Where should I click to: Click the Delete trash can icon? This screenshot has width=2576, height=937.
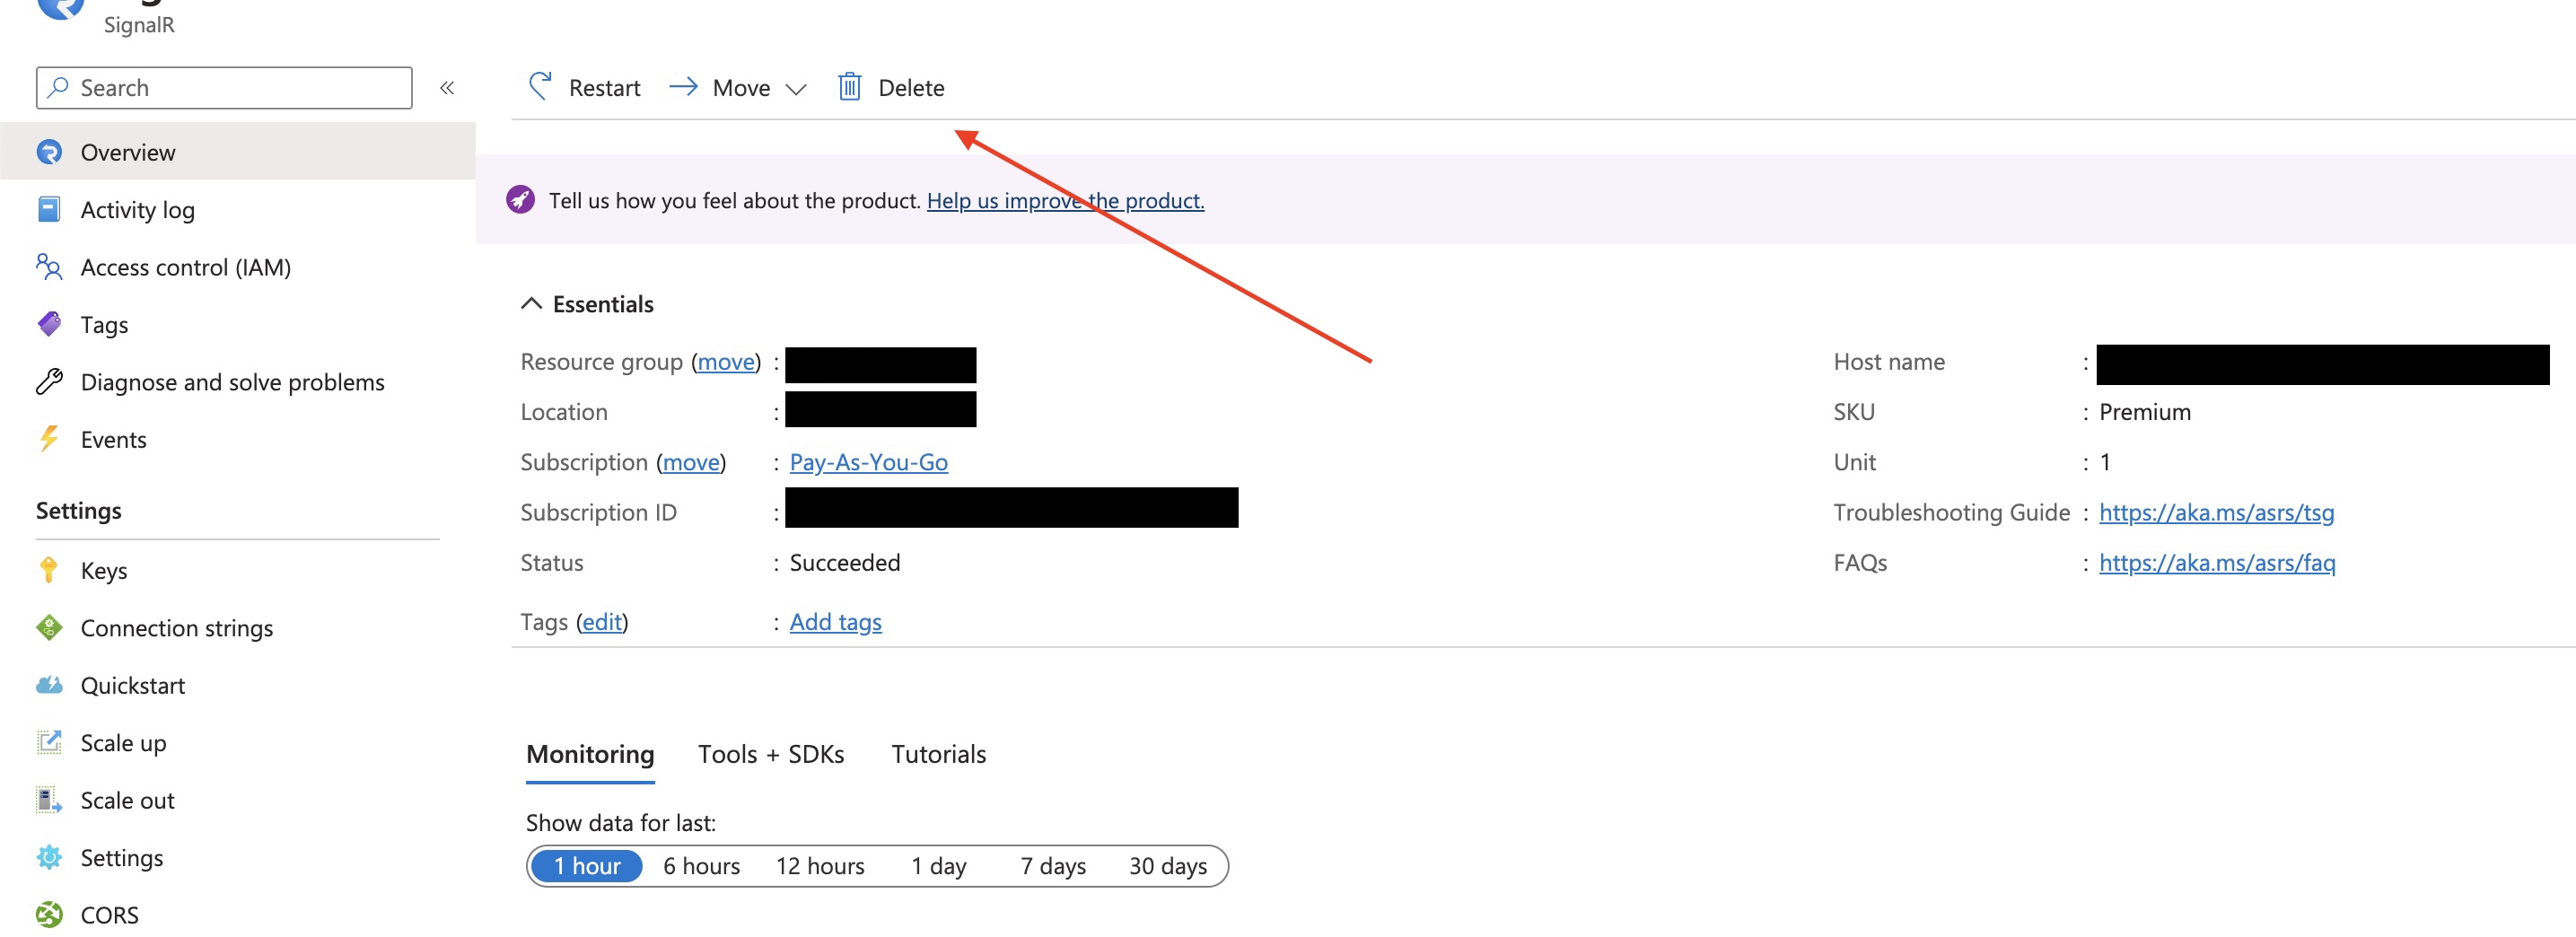coord(849,87)
